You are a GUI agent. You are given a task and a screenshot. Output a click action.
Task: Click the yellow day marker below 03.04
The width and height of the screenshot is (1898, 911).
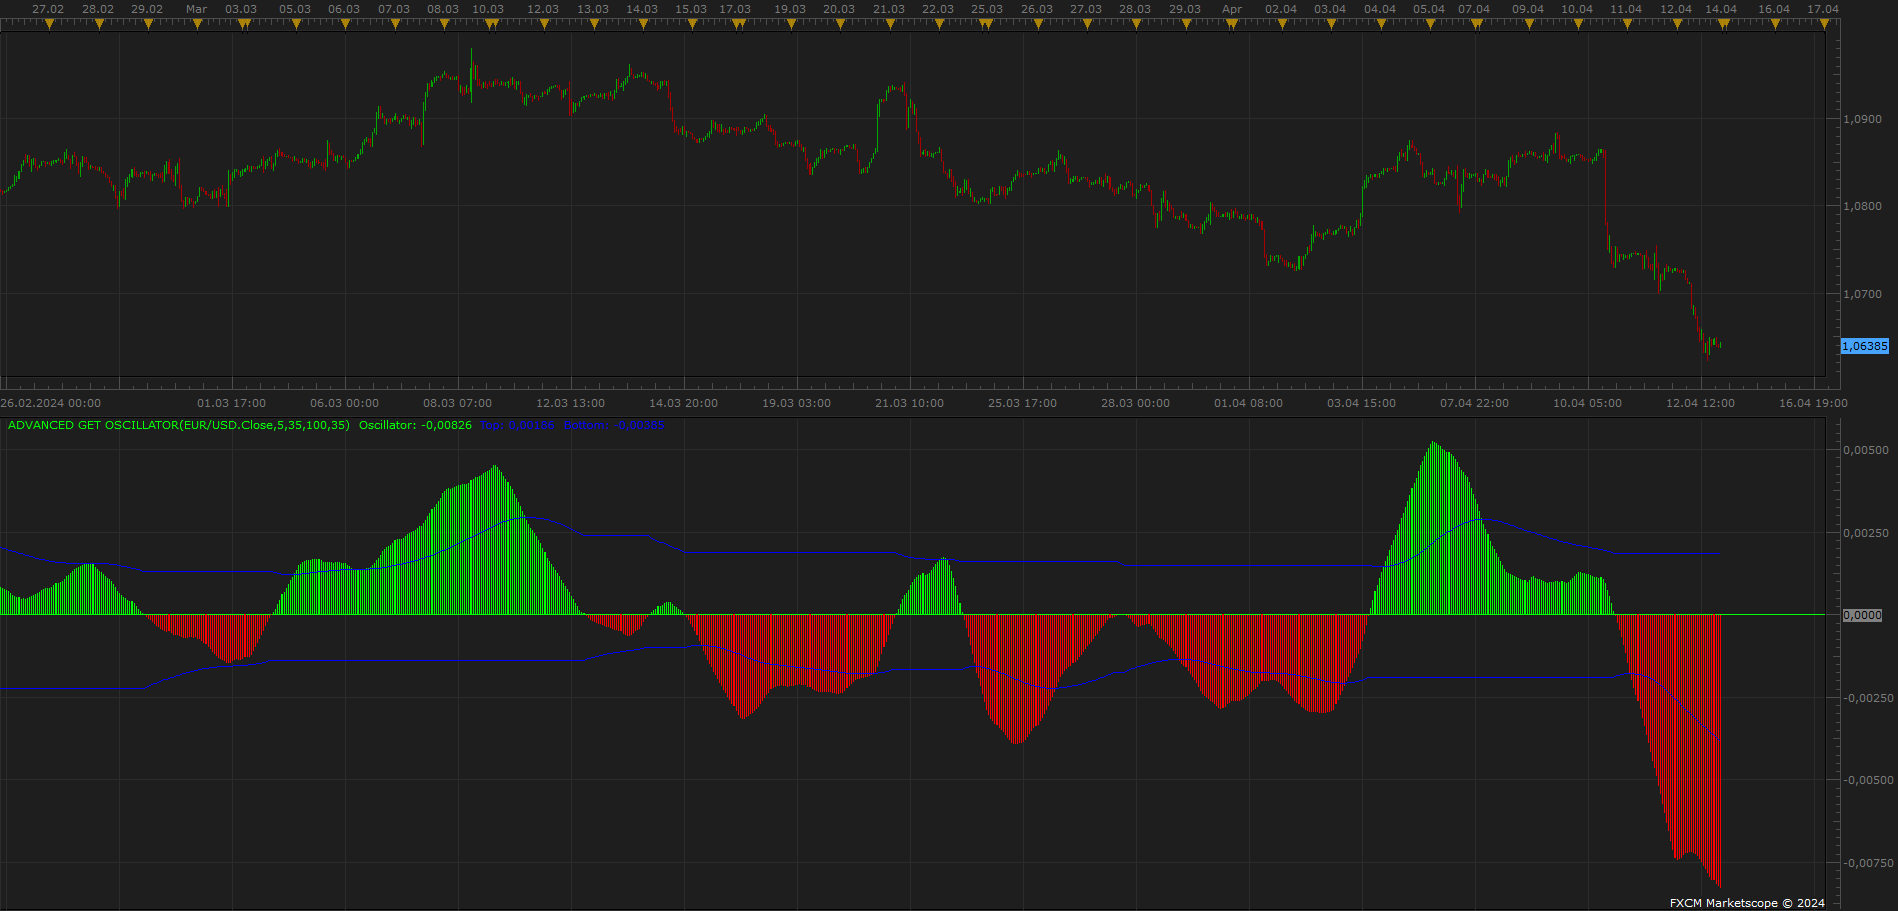[x=1330, y=24]
